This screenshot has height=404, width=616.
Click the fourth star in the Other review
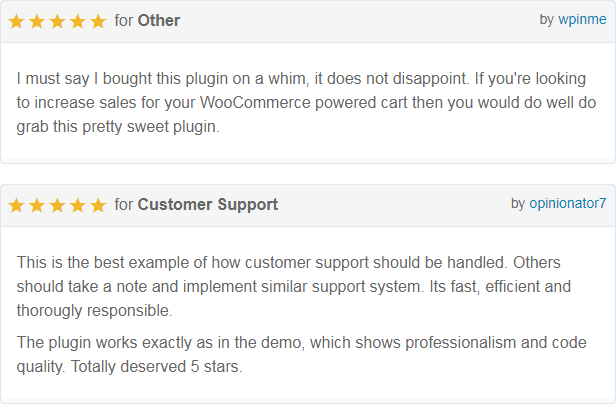click(78, 21)
